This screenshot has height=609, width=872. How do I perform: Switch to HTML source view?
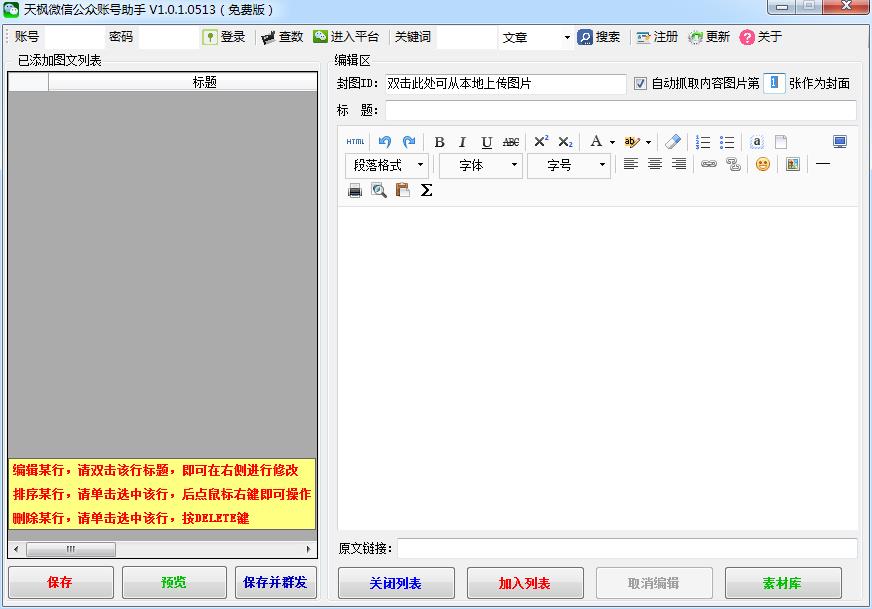click(356, 142)
